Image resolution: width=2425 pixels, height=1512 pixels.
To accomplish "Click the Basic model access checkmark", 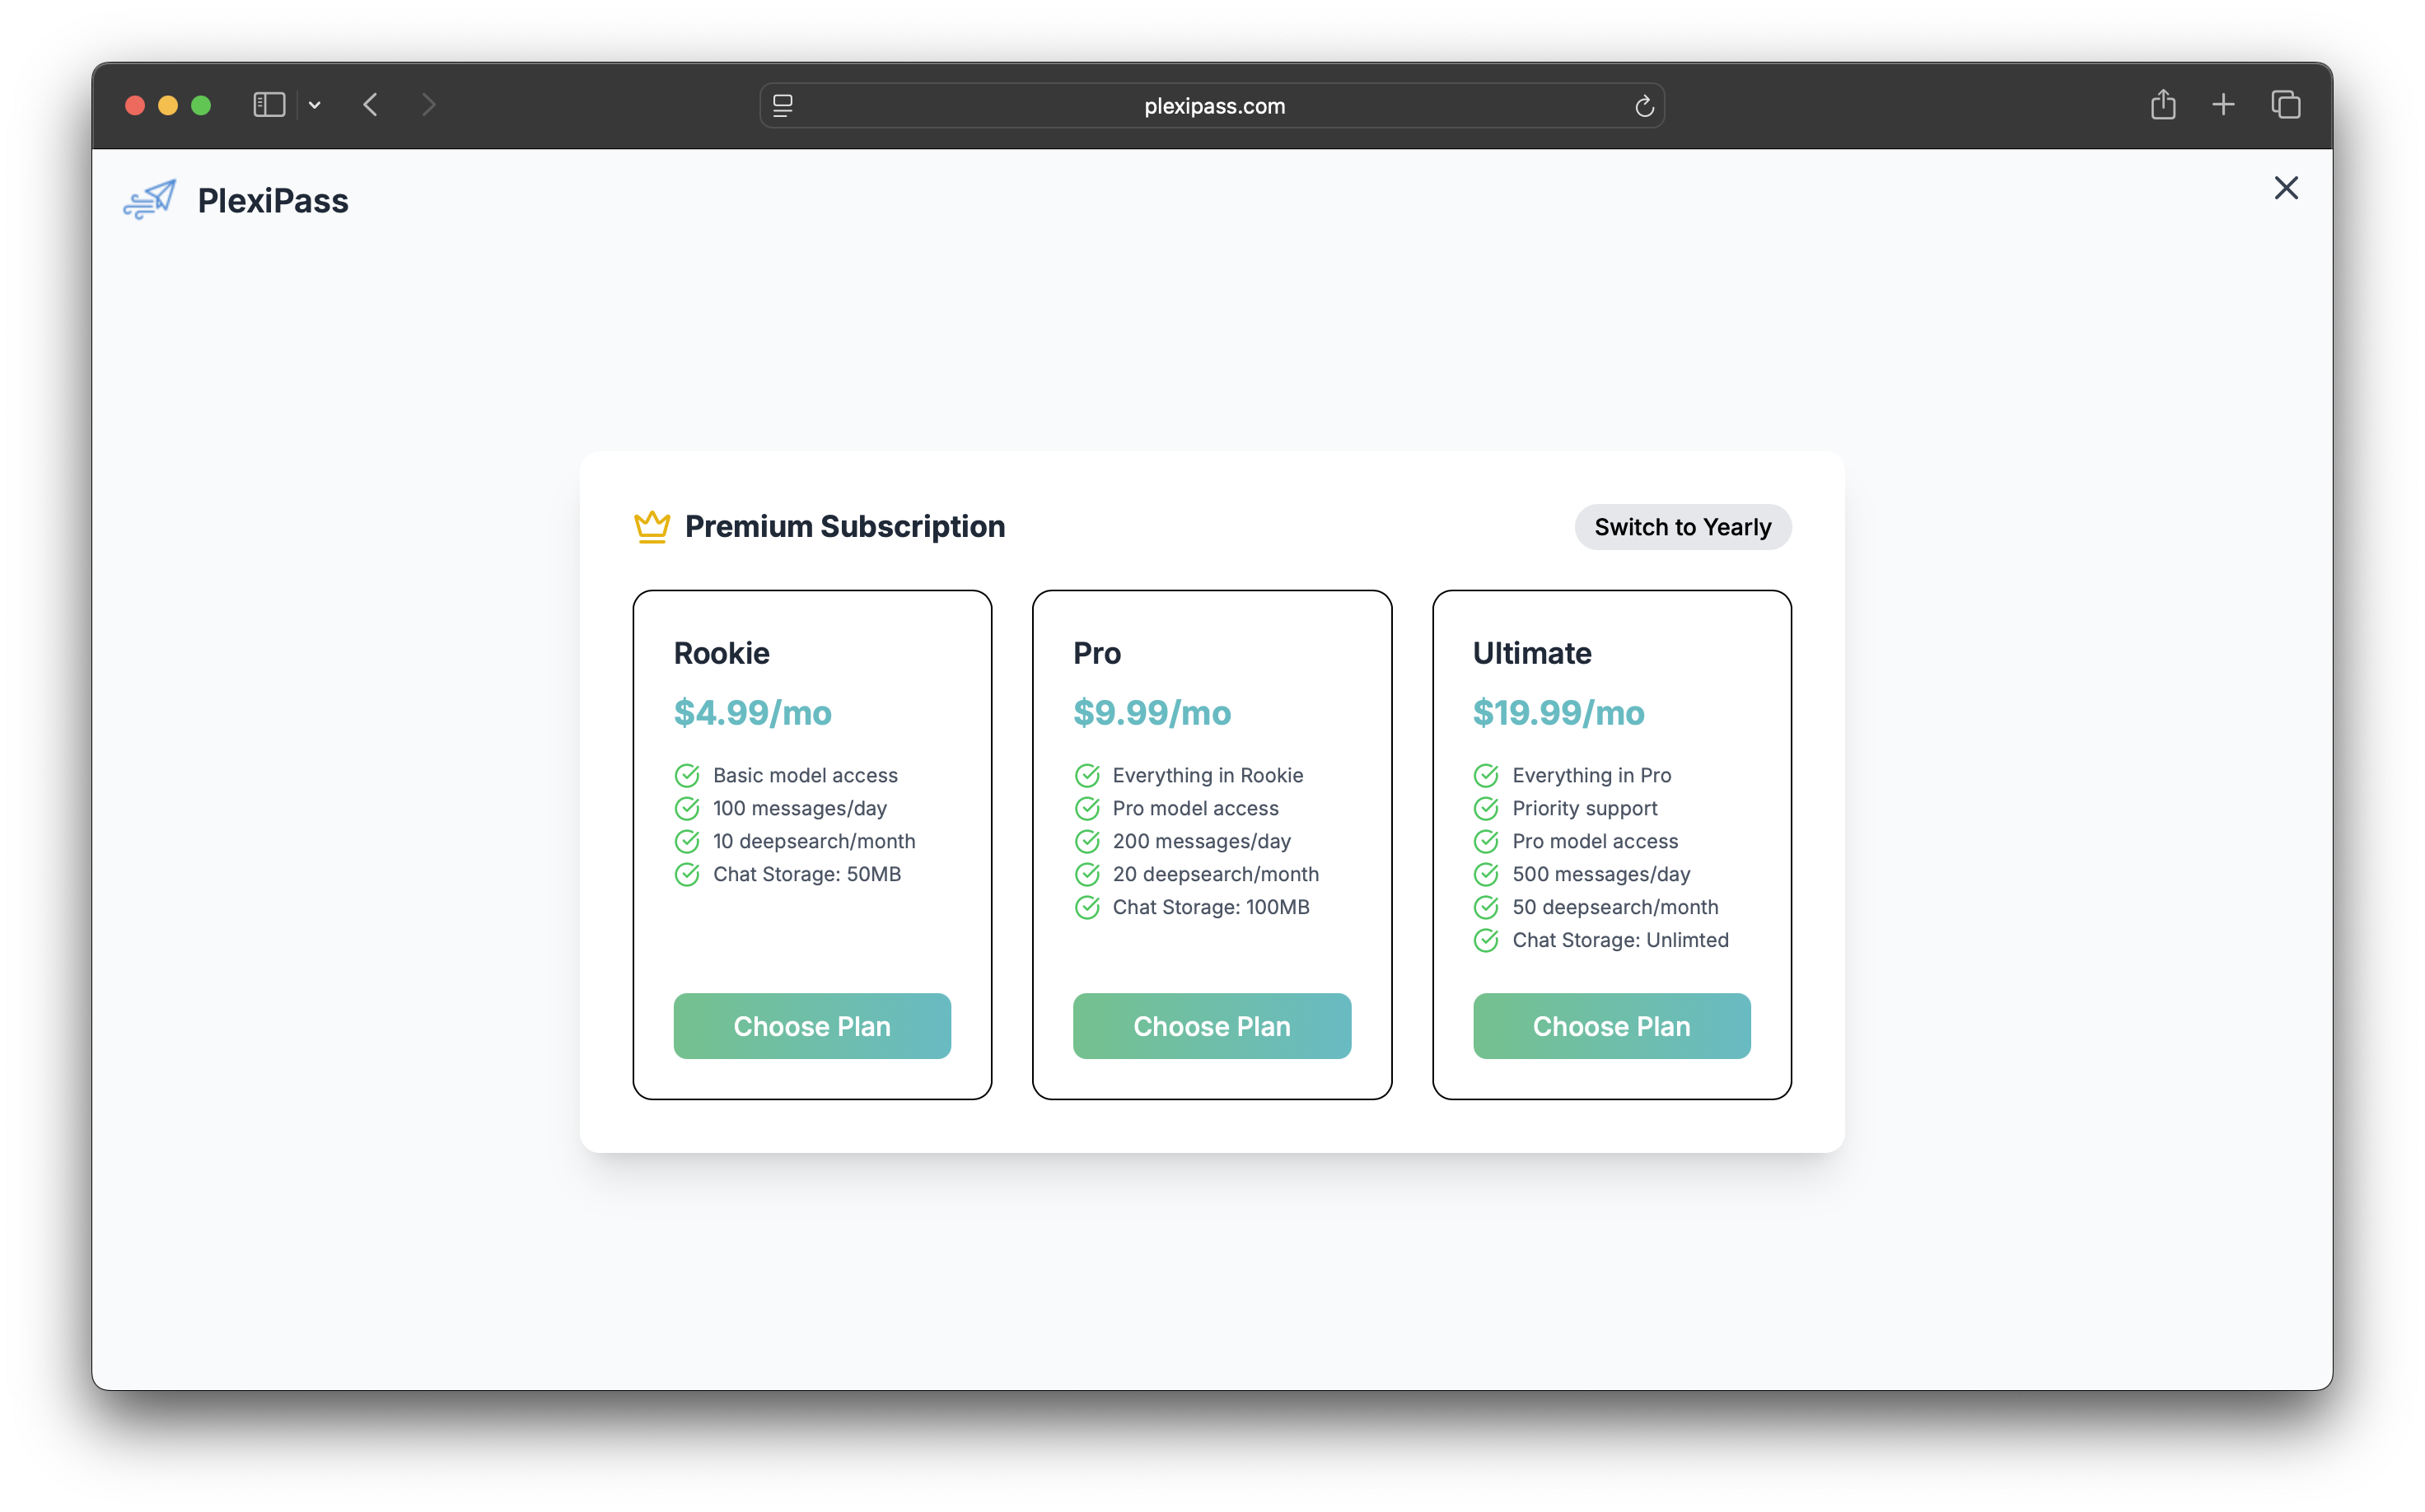I will coord(687,775).
